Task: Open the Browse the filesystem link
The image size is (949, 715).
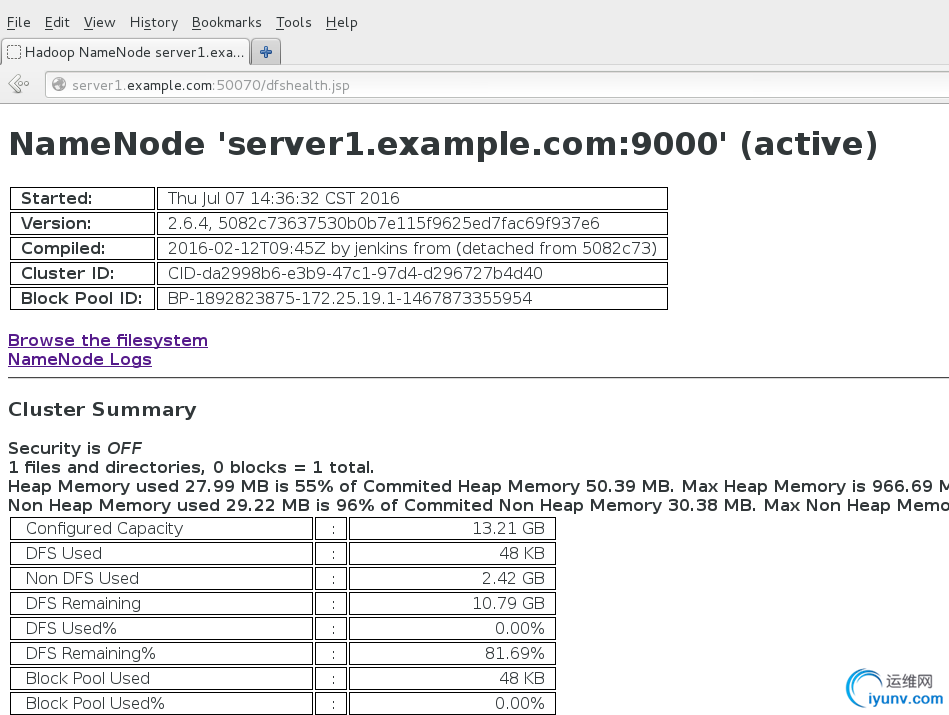Action: coord(108,340)
